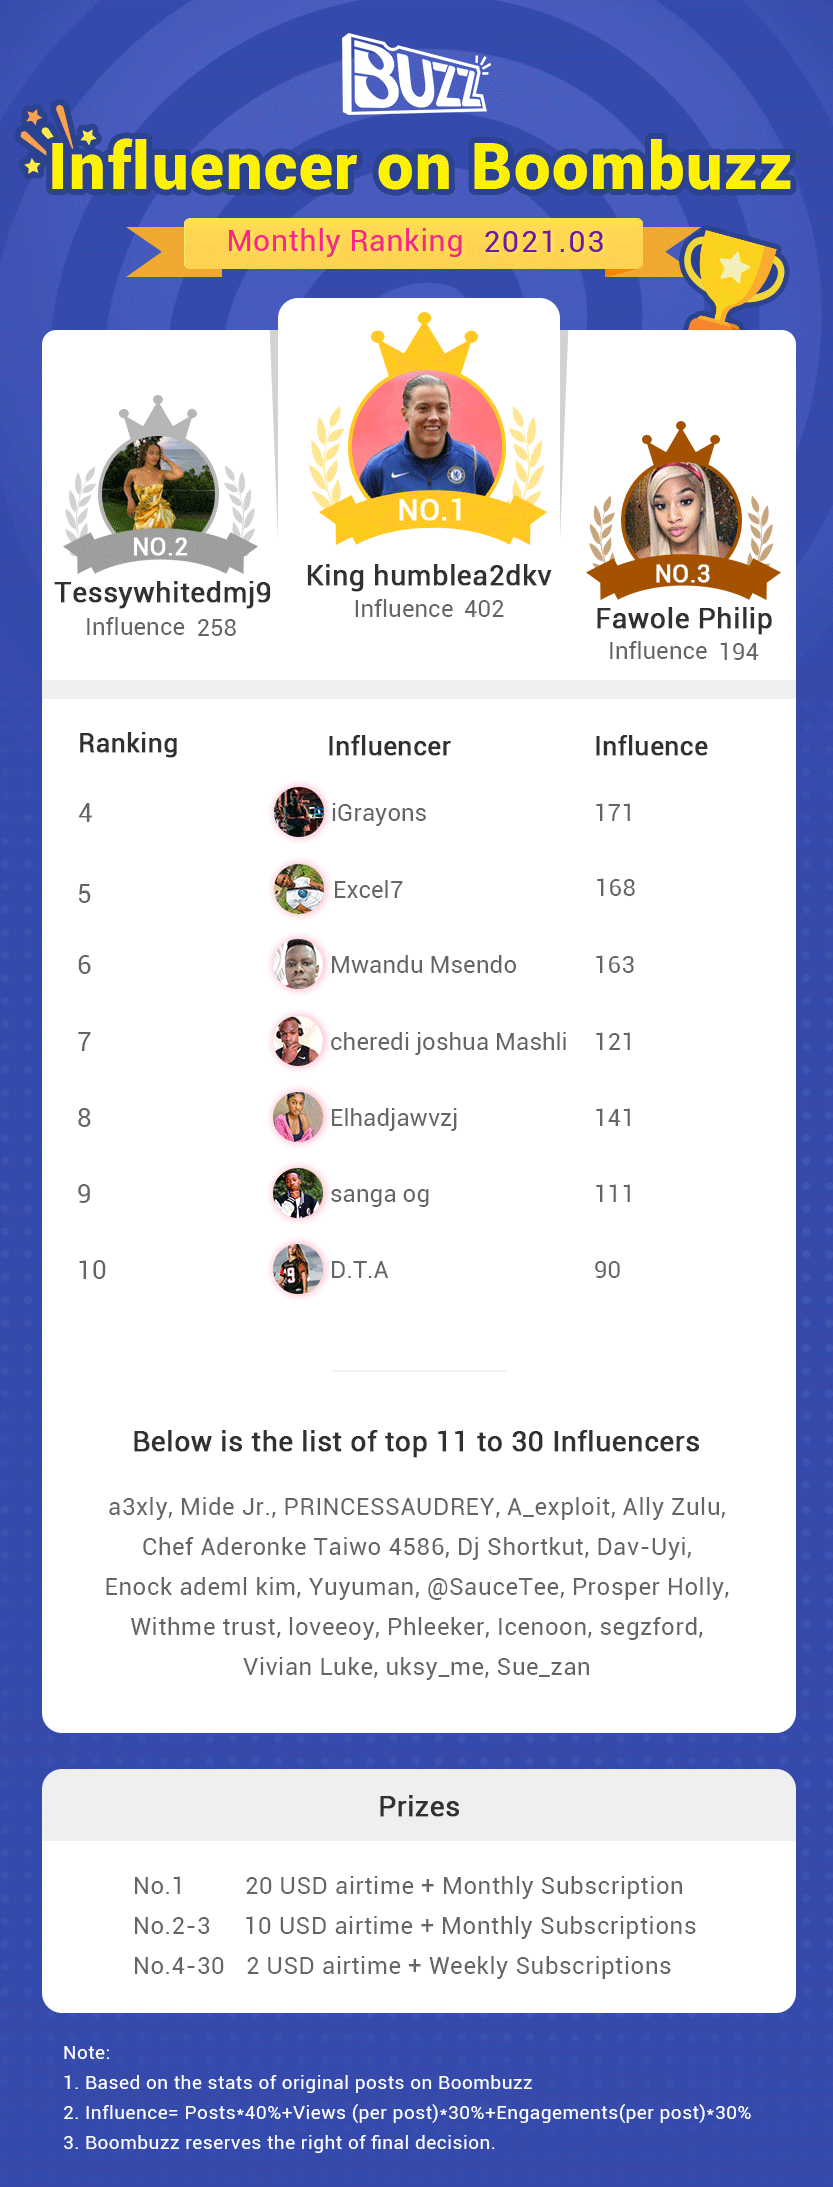Click iGrayons profile picture
833x2187 pixels.
point(298,812)
